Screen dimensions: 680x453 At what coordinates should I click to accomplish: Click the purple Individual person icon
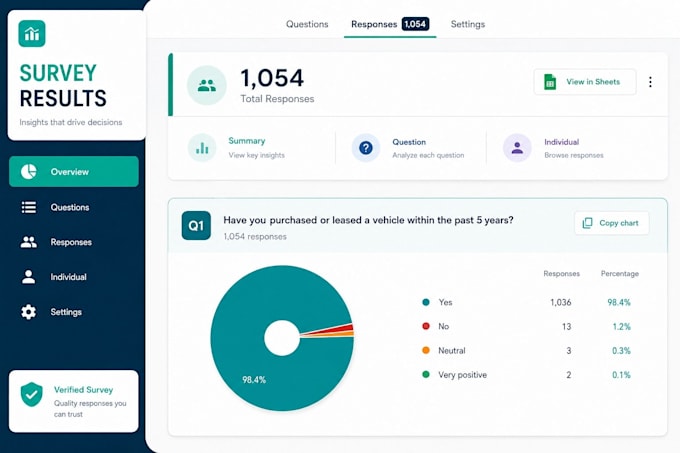(x=517, y=148)
